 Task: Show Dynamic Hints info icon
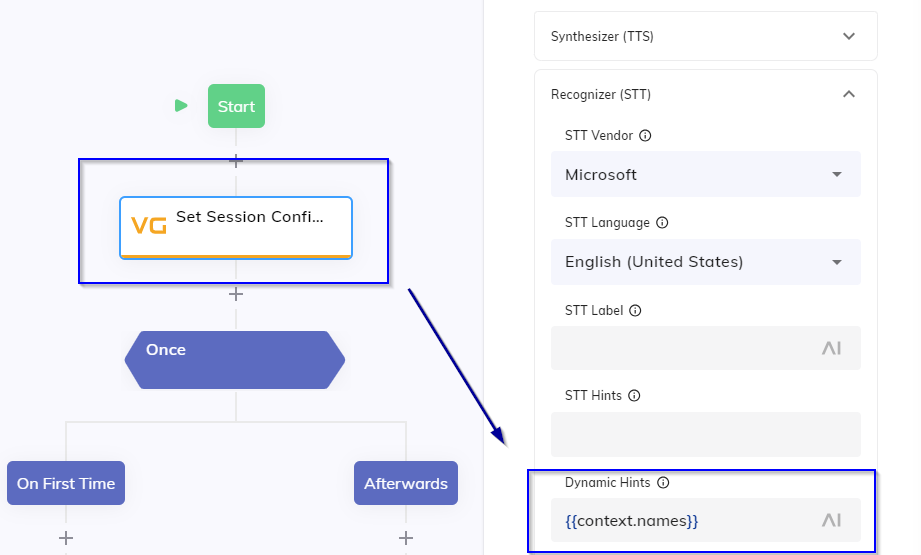tap(663, 483)
